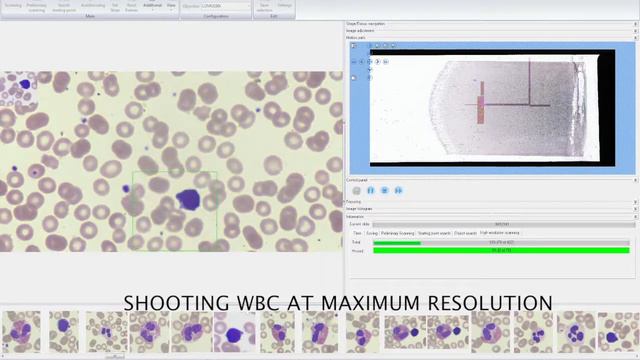Click the Settings ribbon button
This screenshot has width=640, height=360.
click(x=284, y=6)
